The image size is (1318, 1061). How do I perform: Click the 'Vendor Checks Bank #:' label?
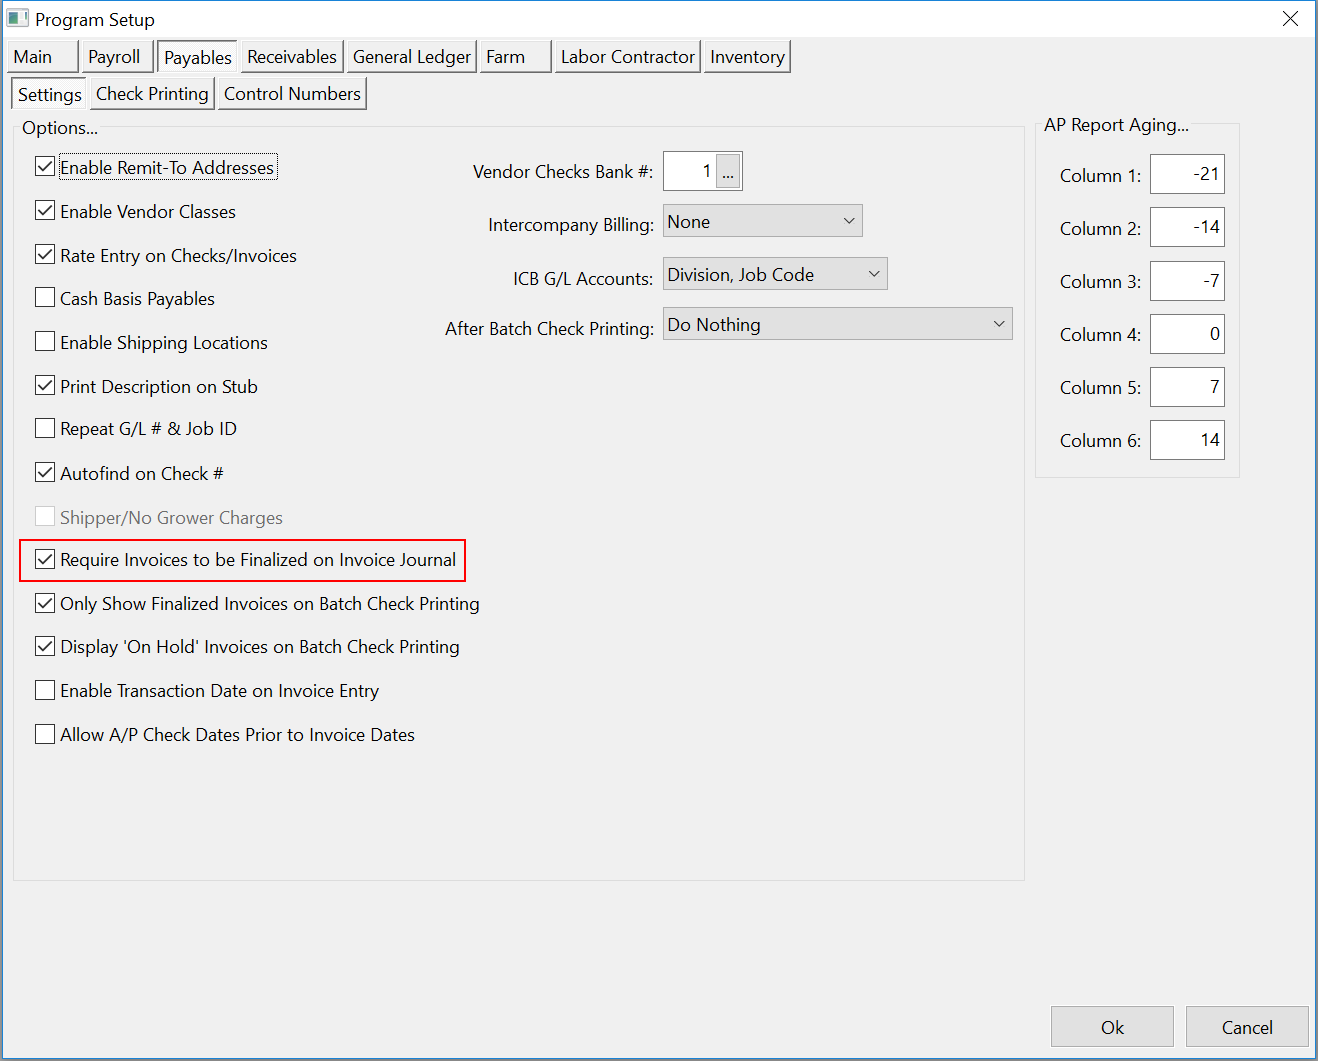(563, 172)
